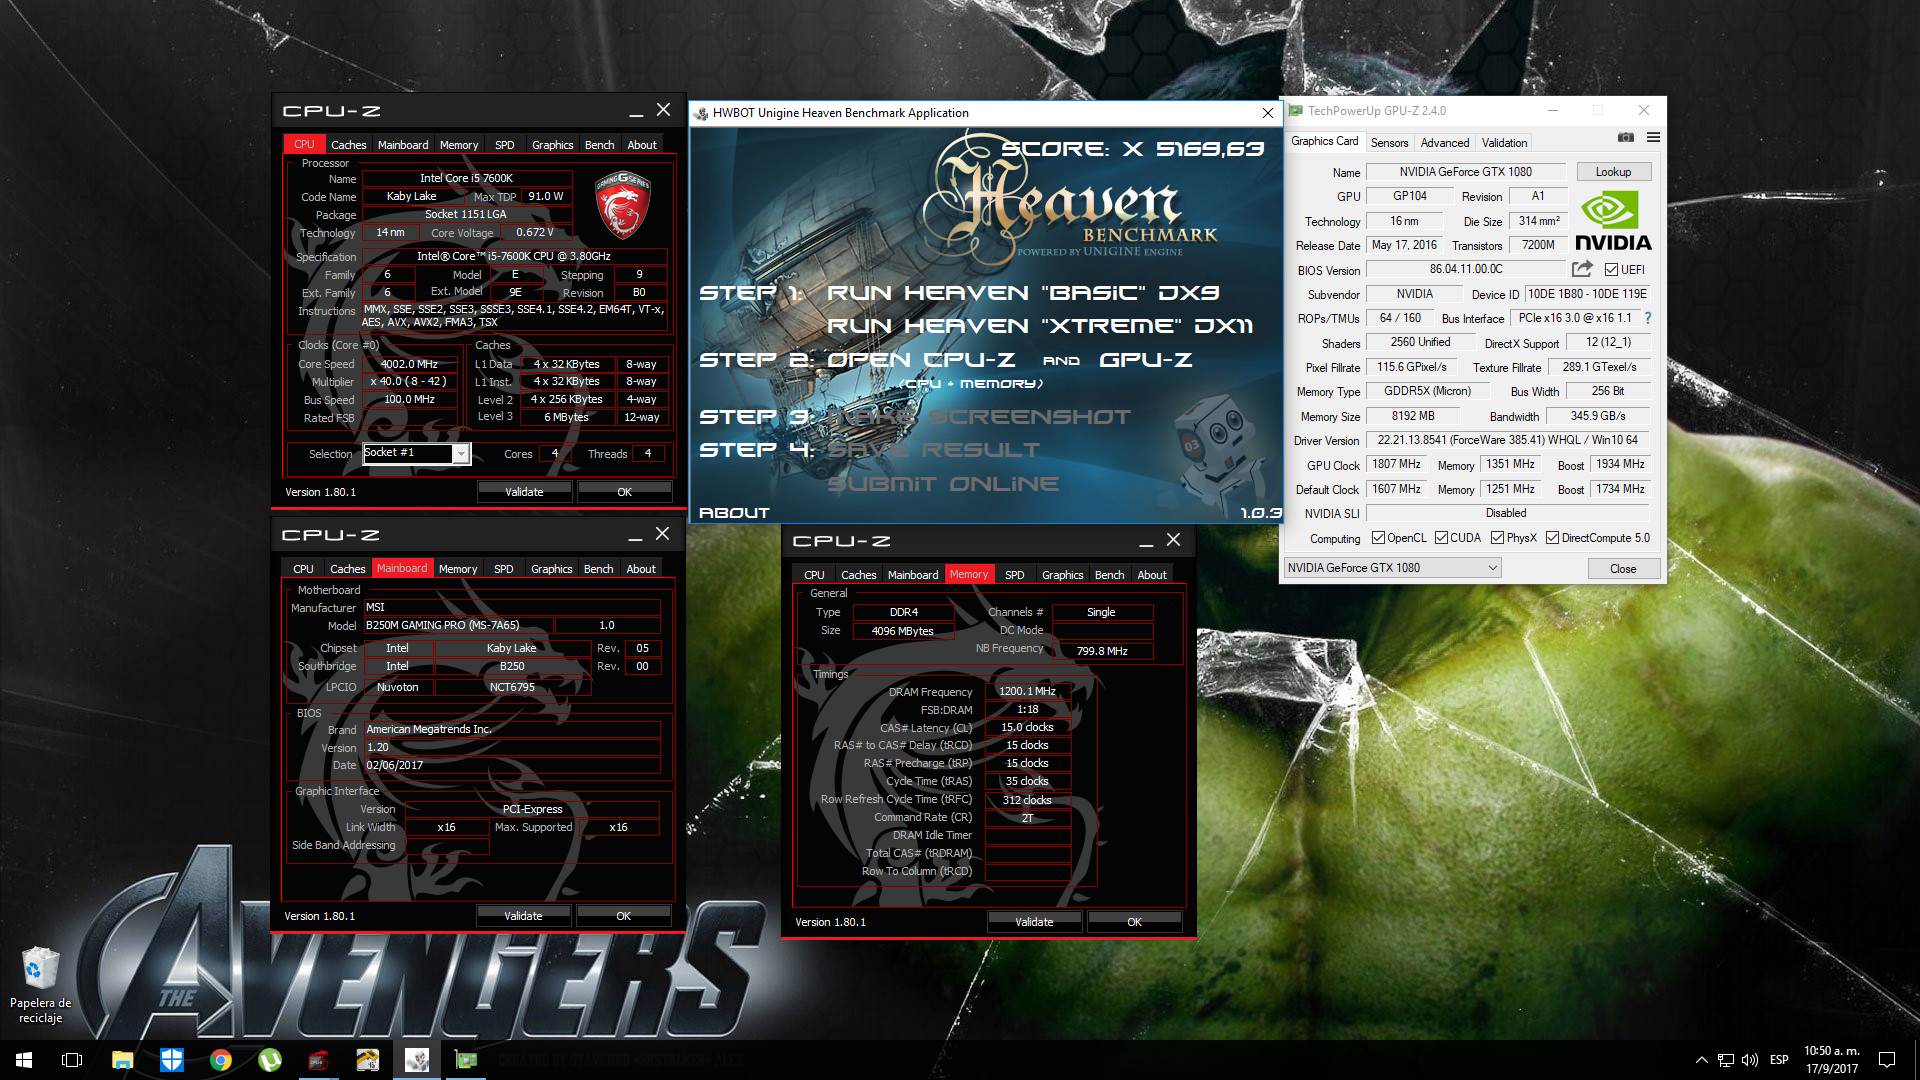Open Windows Defender shield on the taskbar
The height and width of the screenshot is (1080, 1920).
(171, 1059)
